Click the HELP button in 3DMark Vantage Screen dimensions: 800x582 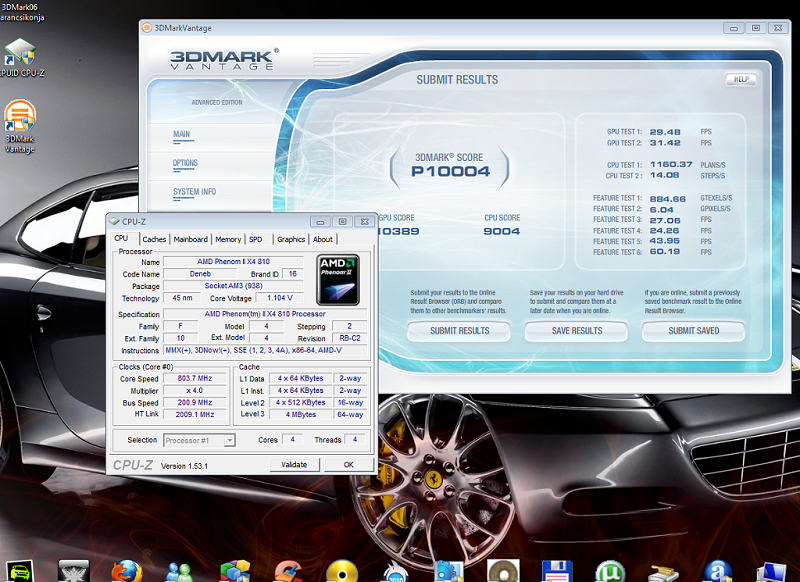click(741, 79)
